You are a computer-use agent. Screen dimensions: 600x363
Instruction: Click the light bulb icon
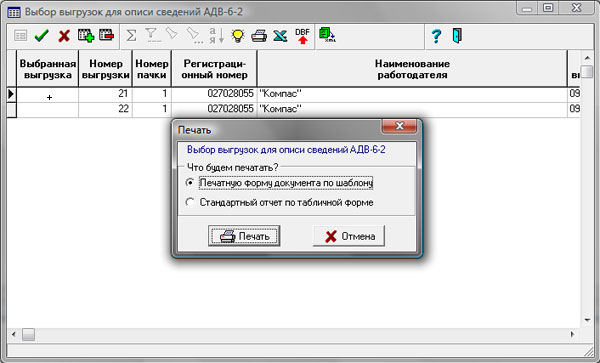(238, 36)
